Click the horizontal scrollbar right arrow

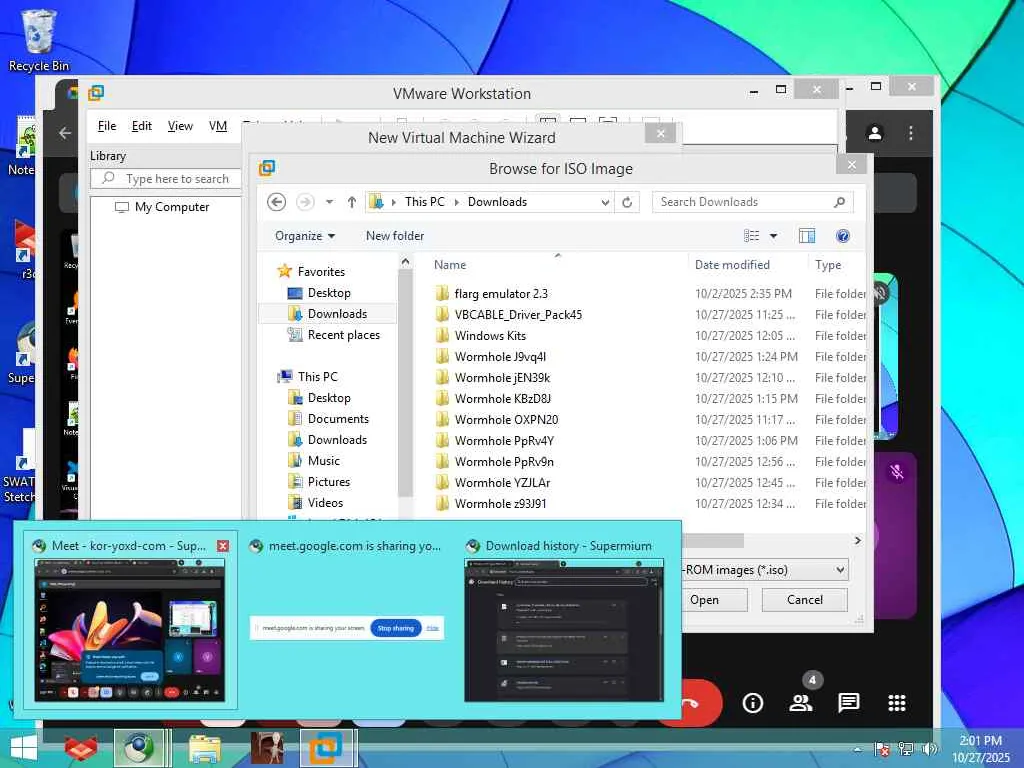coord(857,540)
